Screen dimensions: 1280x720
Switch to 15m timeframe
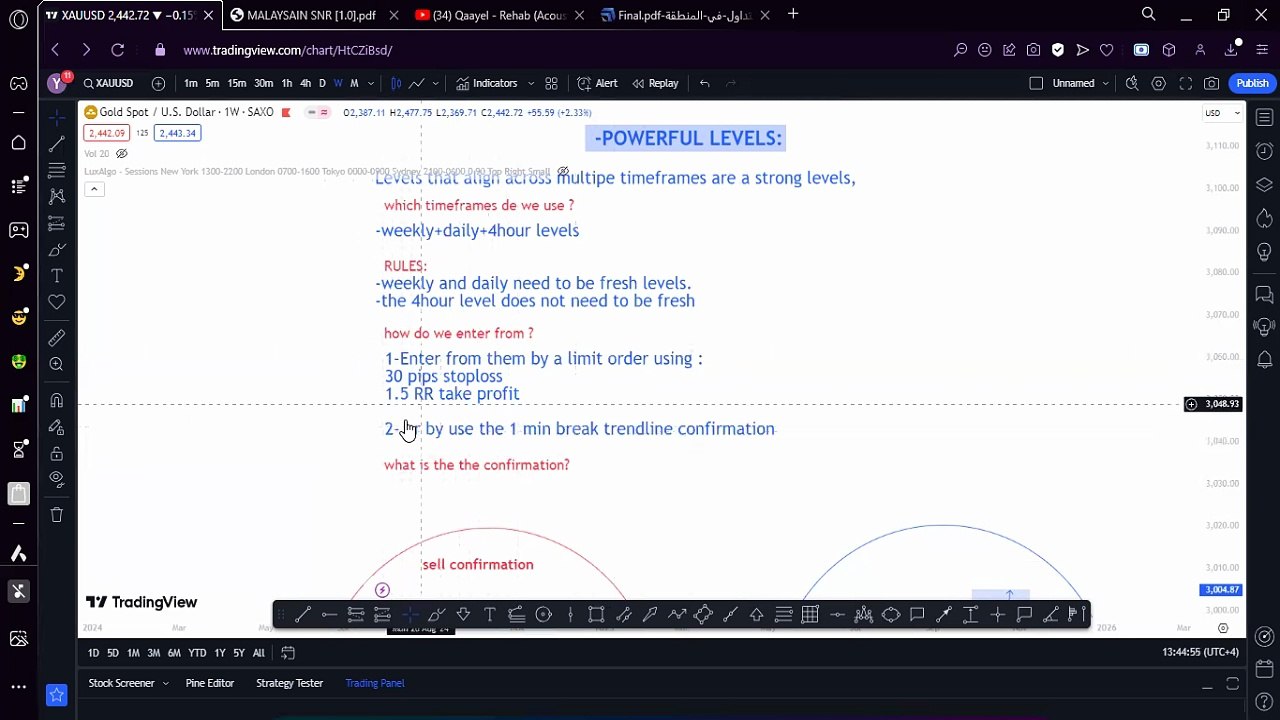click(x=236, y=83)
